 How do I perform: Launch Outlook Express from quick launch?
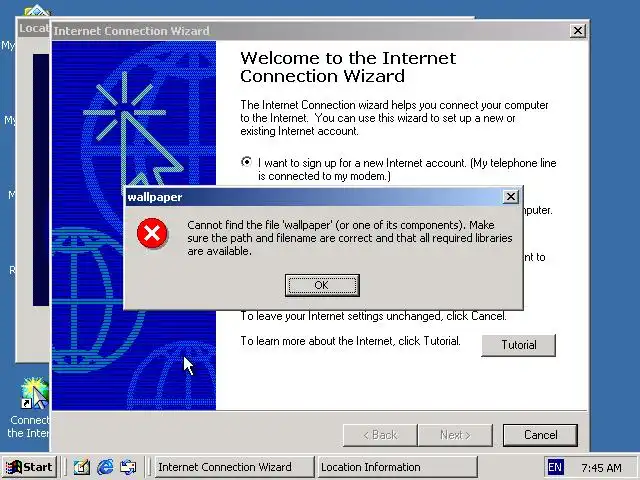(x=128, y=467)
